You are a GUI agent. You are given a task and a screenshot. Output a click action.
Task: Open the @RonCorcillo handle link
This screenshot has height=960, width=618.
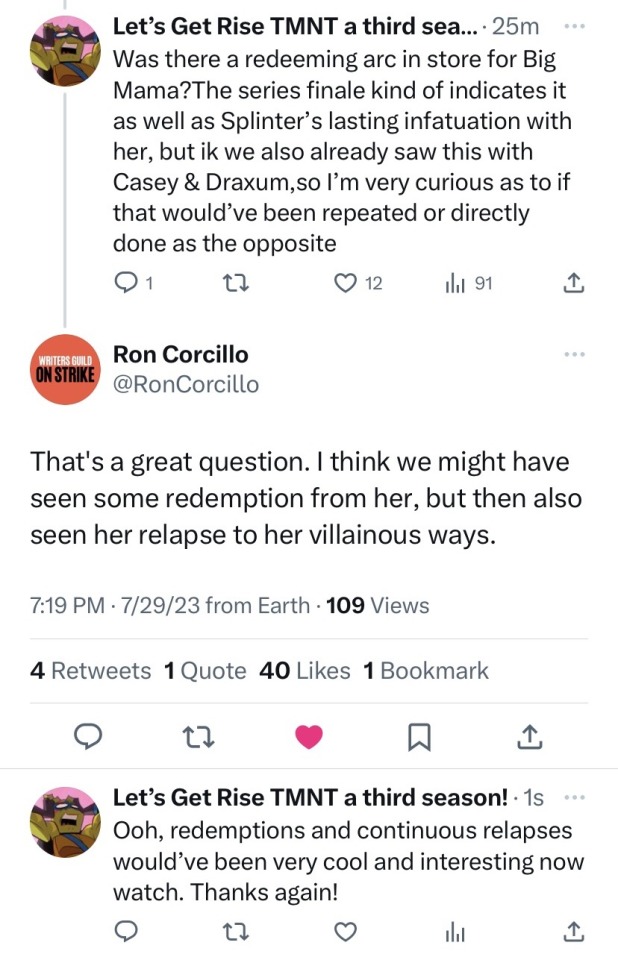186,384
